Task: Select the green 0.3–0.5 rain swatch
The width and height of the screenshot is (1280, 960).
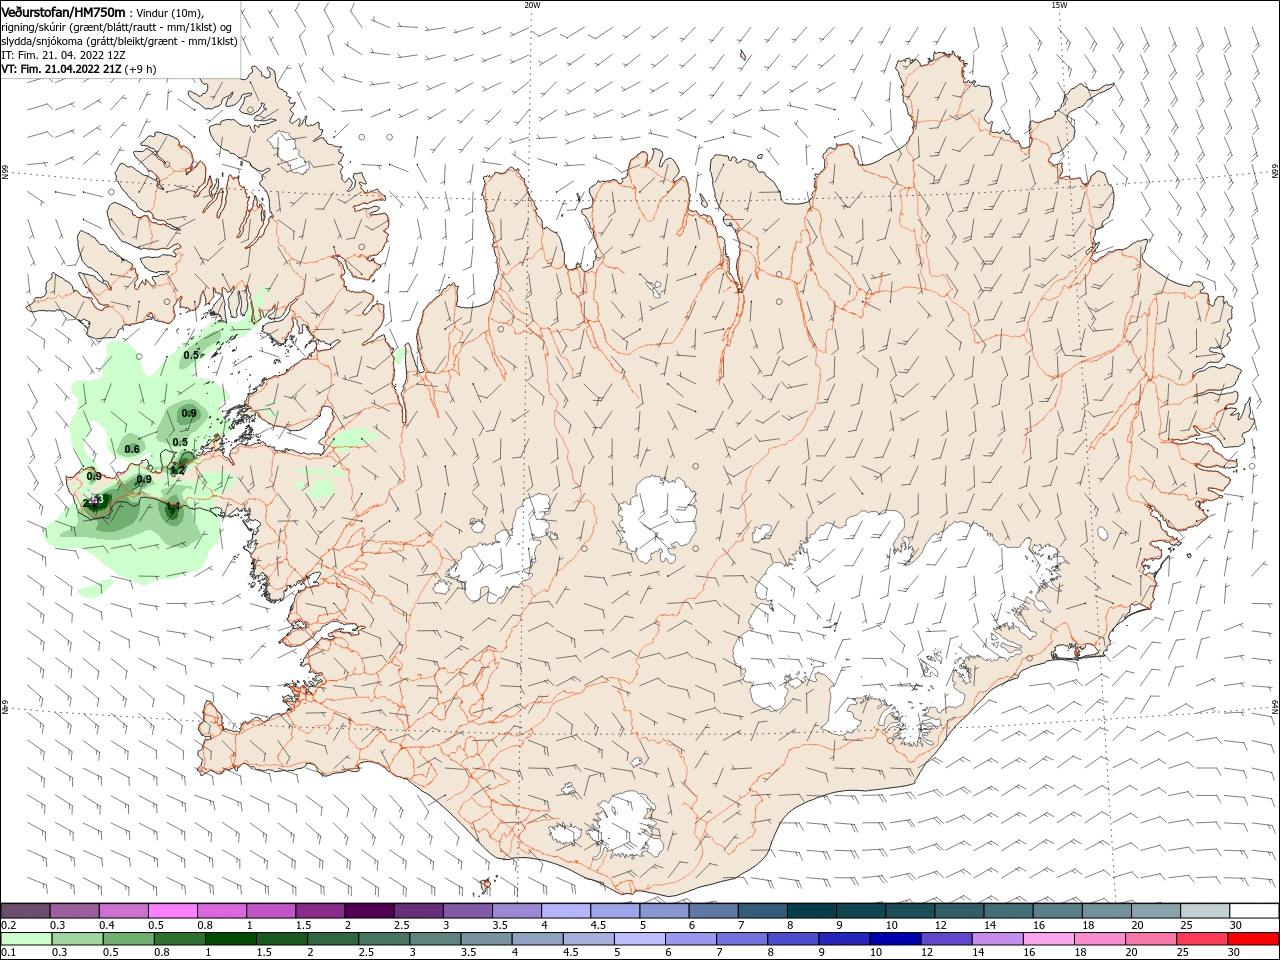Action: [75, 939]
